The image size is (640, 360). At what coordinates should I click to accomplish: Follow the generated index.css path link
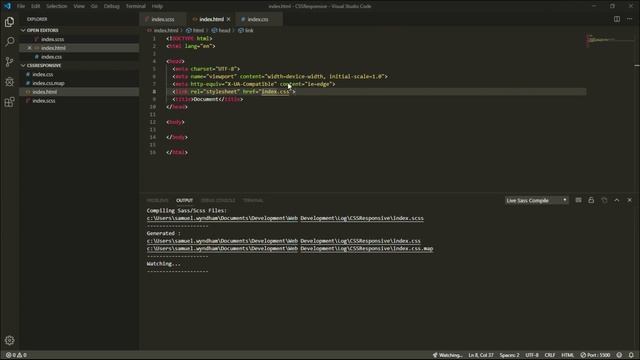[x=283, y=241]
